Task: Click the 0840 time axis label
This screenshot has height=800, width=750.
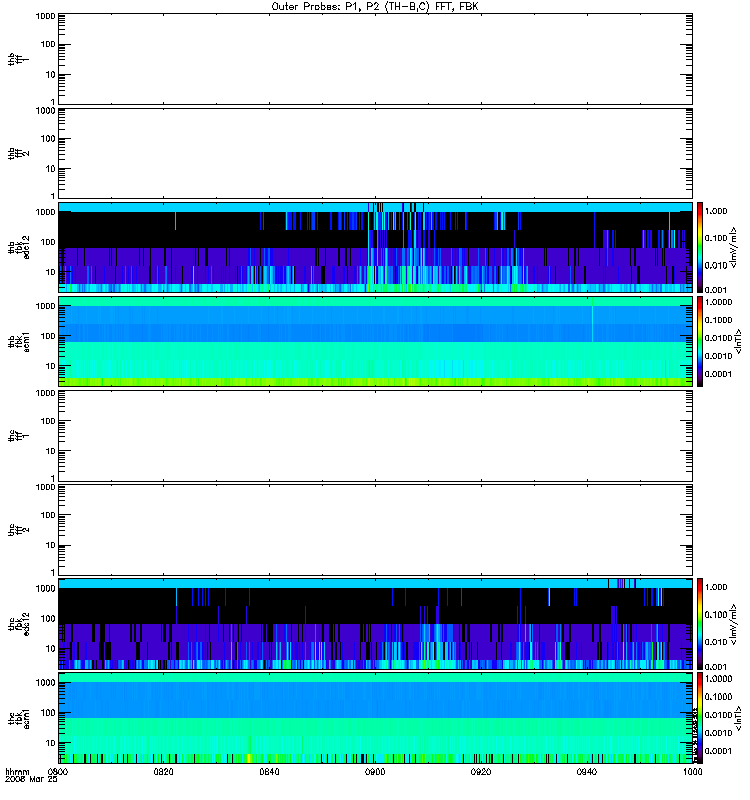Action: coord(269,772)
